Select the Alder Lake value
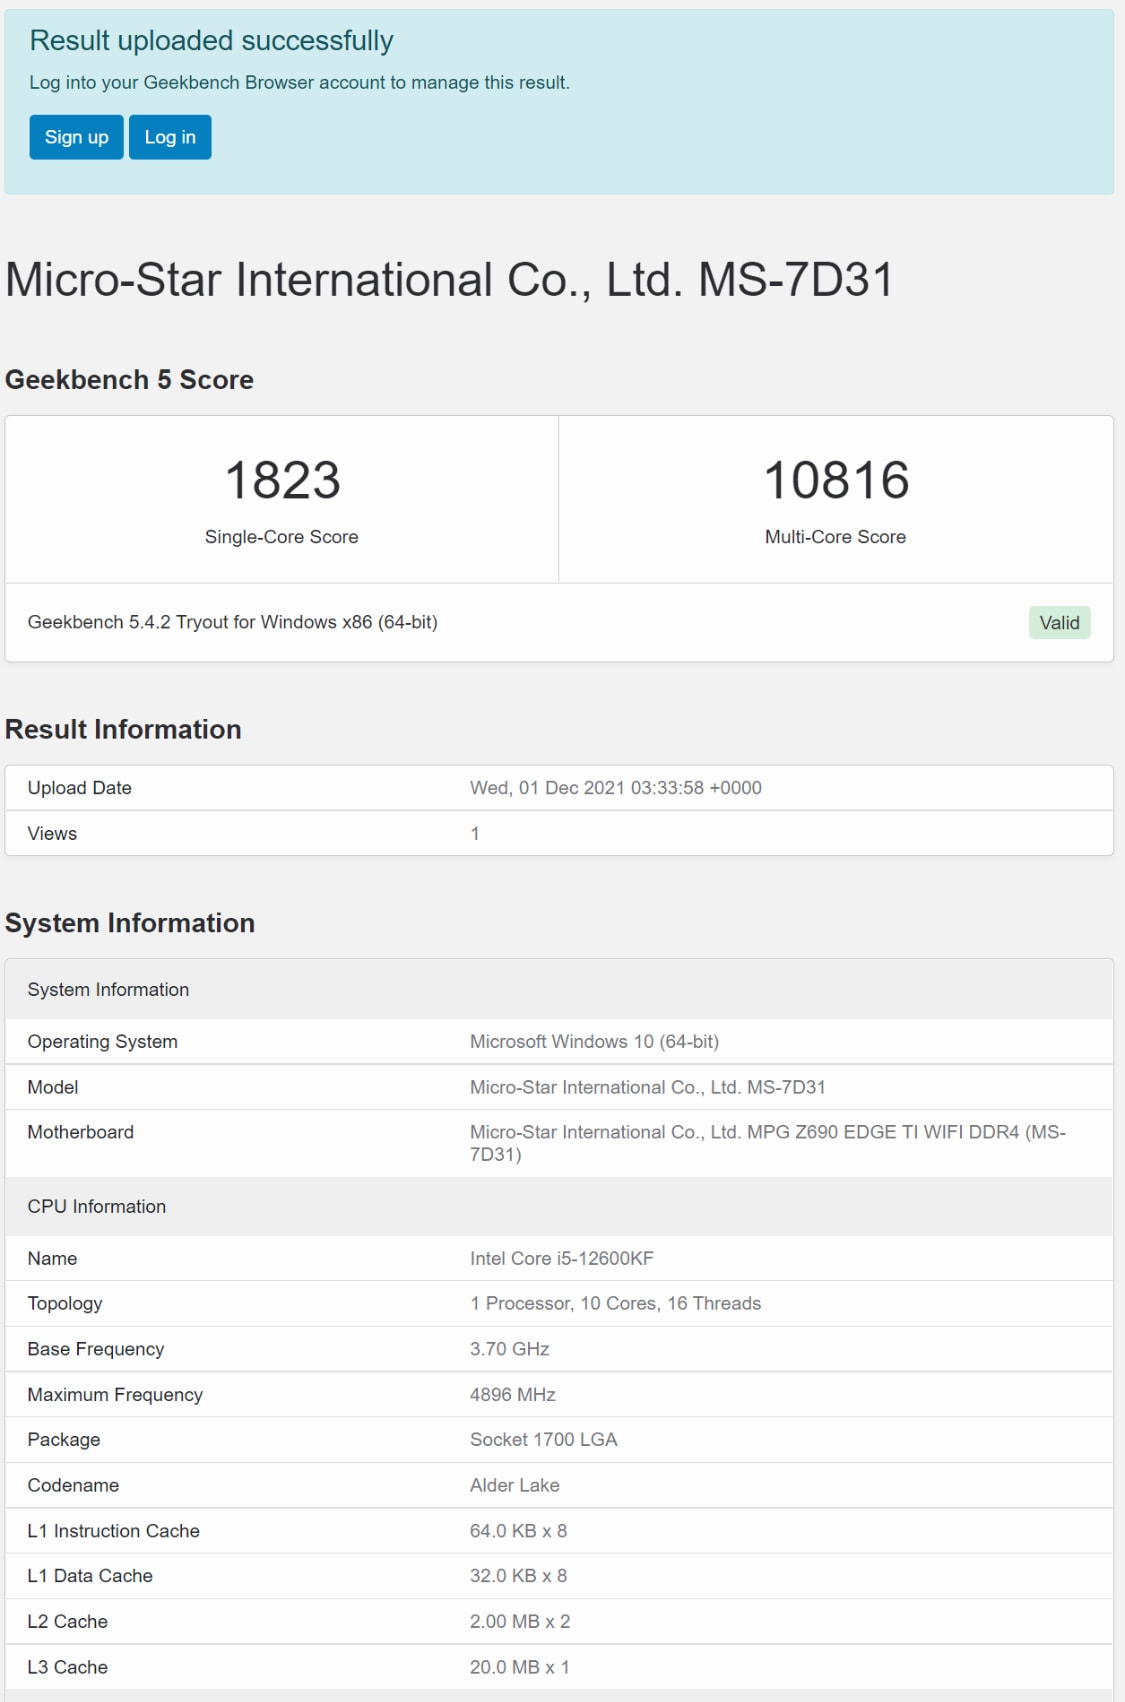 tap(515, 1486)
